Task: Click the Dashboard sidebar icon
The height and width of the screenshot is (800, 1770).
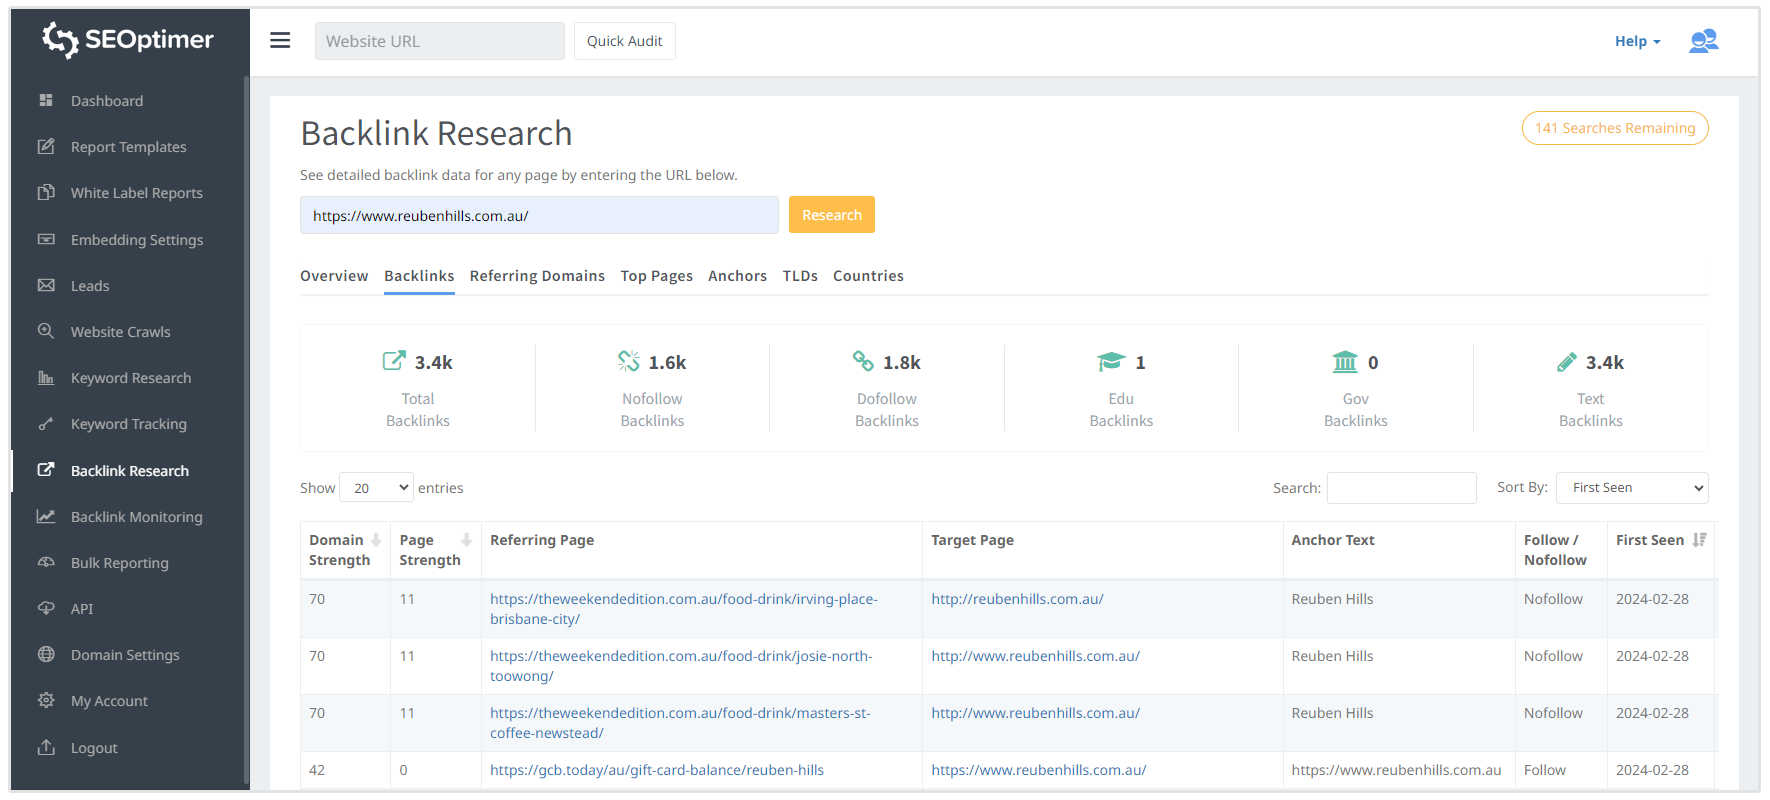Action: pos(46,100)
